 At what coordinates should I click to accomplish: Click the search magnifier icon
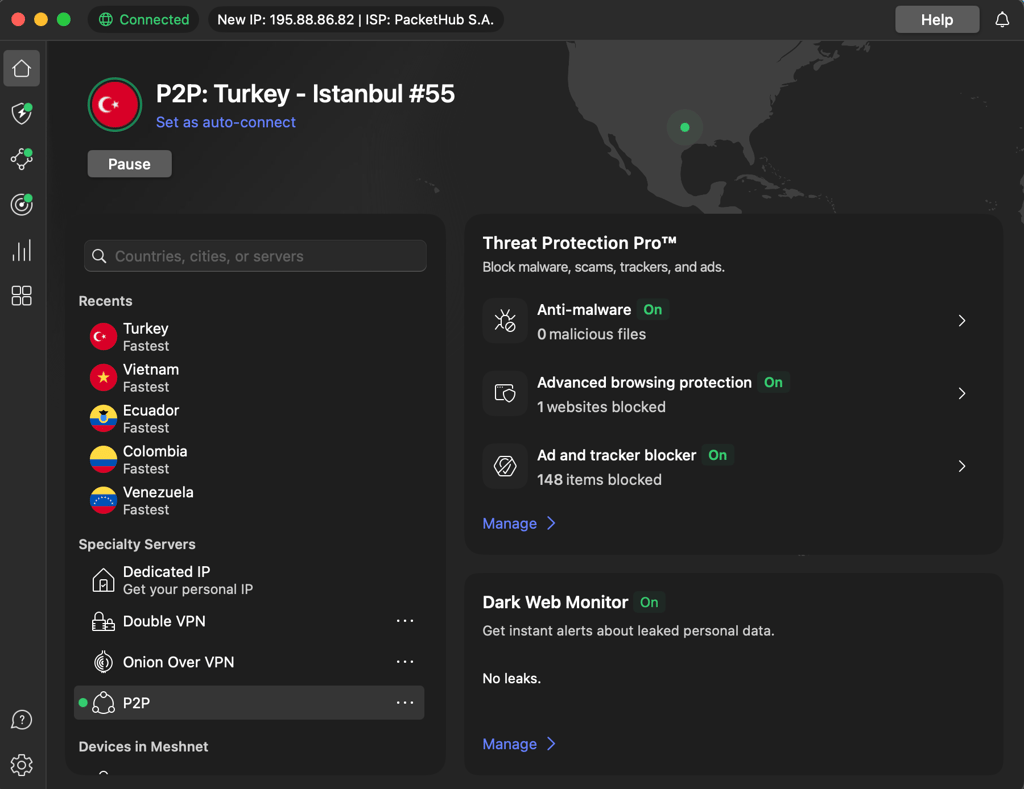99,256
